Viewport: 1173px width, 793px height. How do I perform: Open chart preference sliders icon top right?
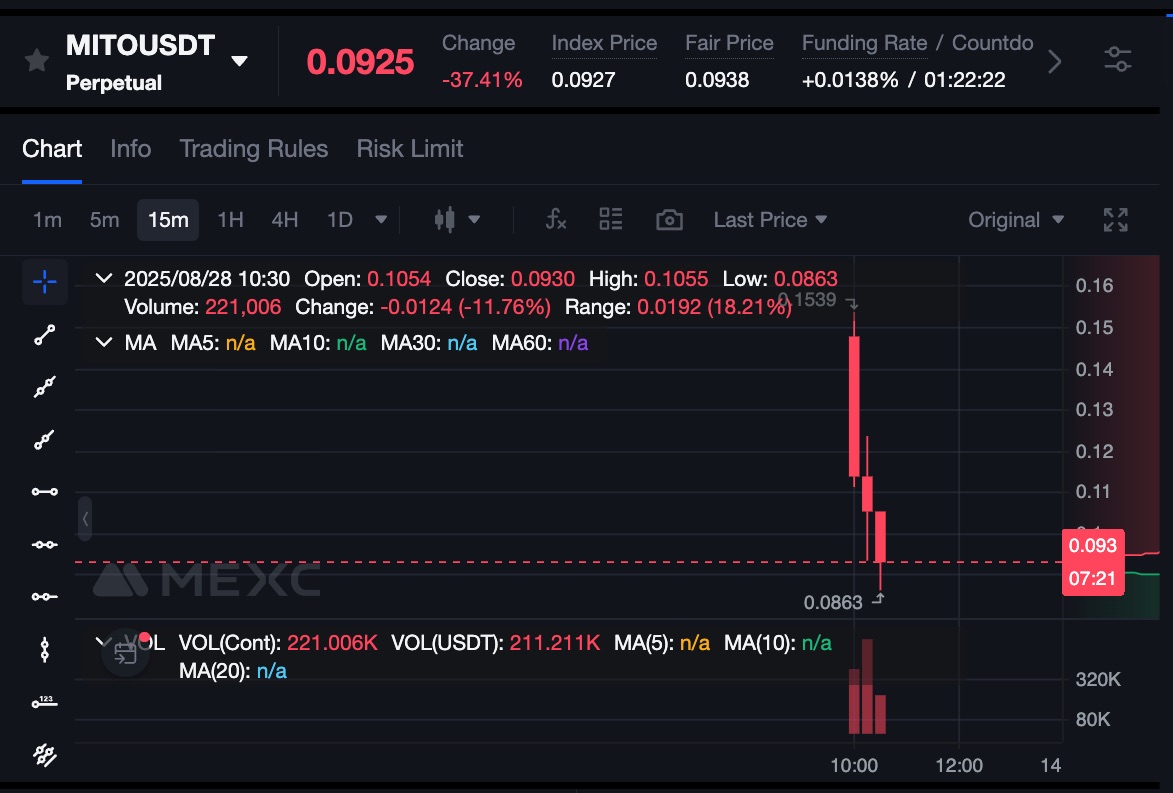[x=1118, y=60]
